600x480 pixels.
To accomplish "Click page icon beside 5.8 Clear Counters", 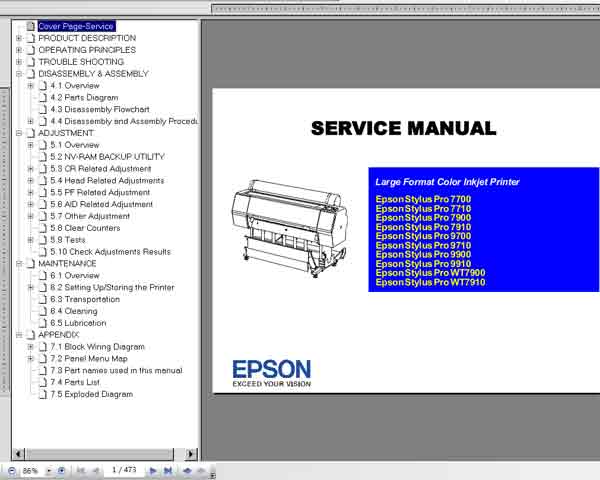I will [43, 228].
